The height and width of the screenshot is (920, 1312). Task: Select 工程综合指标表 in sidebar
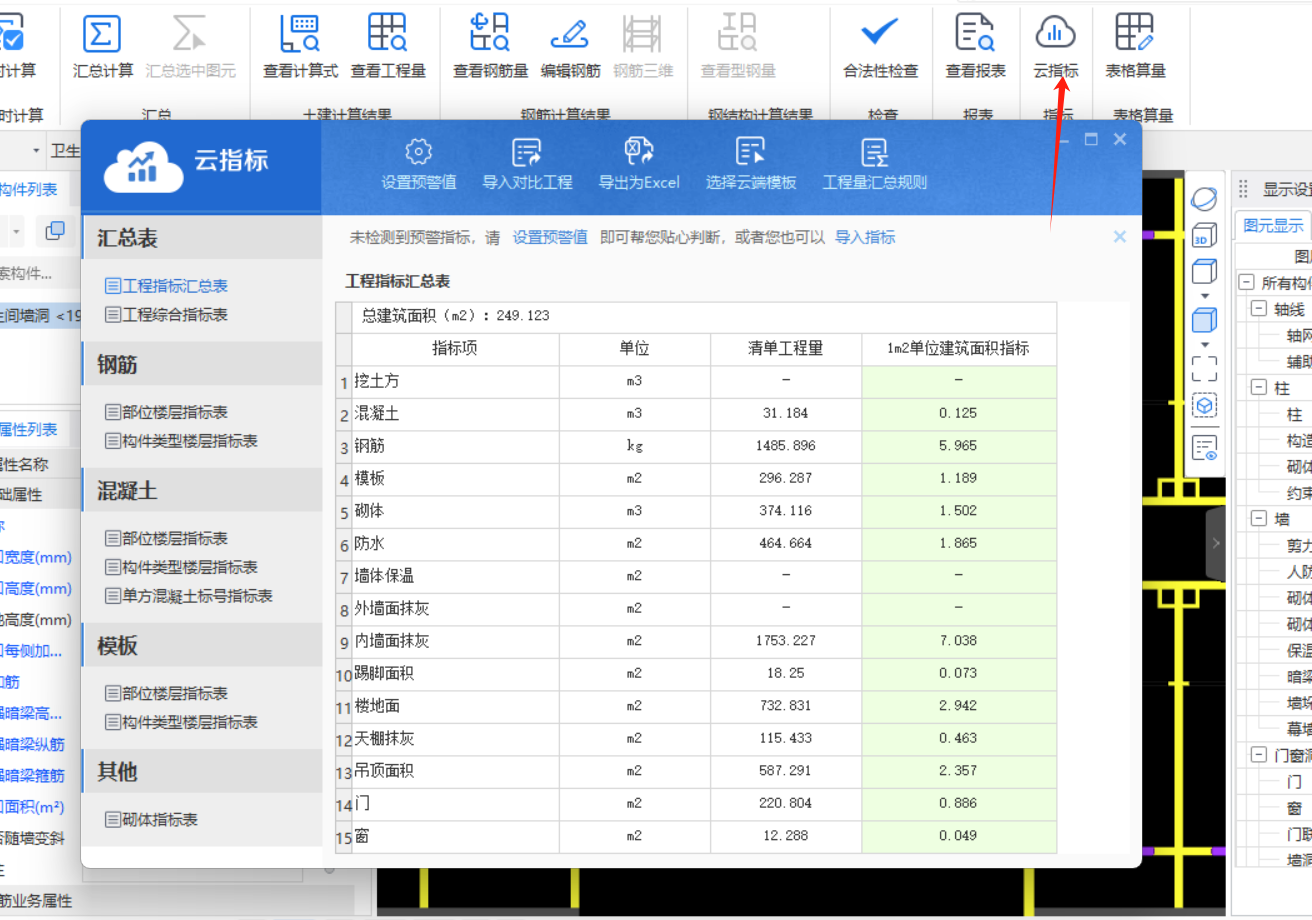click(x=166, y=315)
